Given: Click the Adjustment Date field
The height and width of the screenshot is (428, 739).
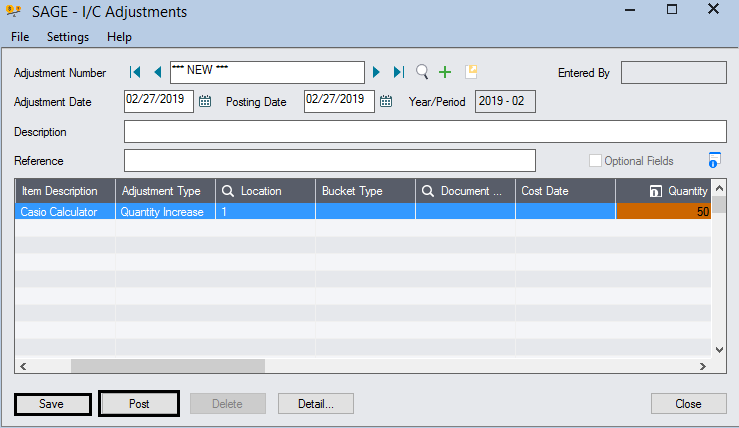Looking at the screenshot, I should [159, 101].
